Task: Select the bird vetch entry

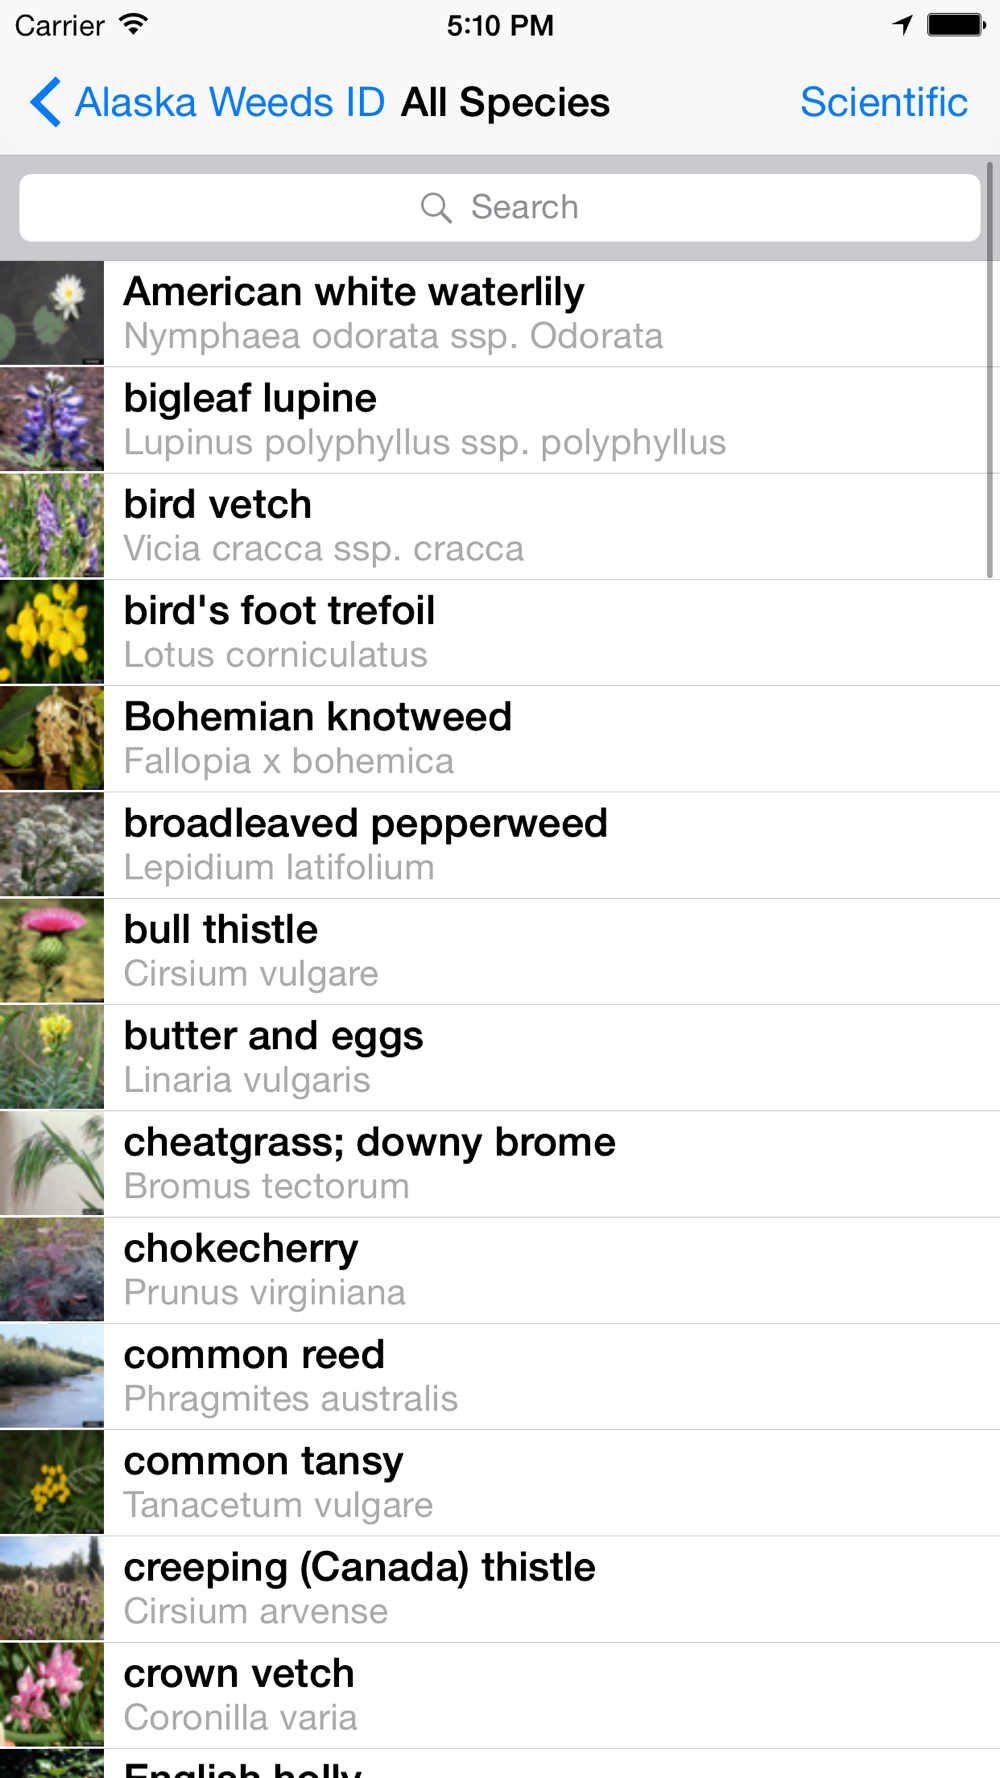Action: (x=500, y=526)
